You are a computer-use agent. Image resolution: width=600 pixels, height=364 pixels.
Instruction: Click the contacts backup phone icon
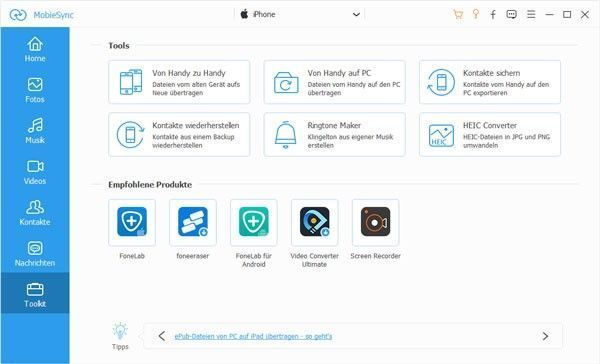click(x=441, y=82)
